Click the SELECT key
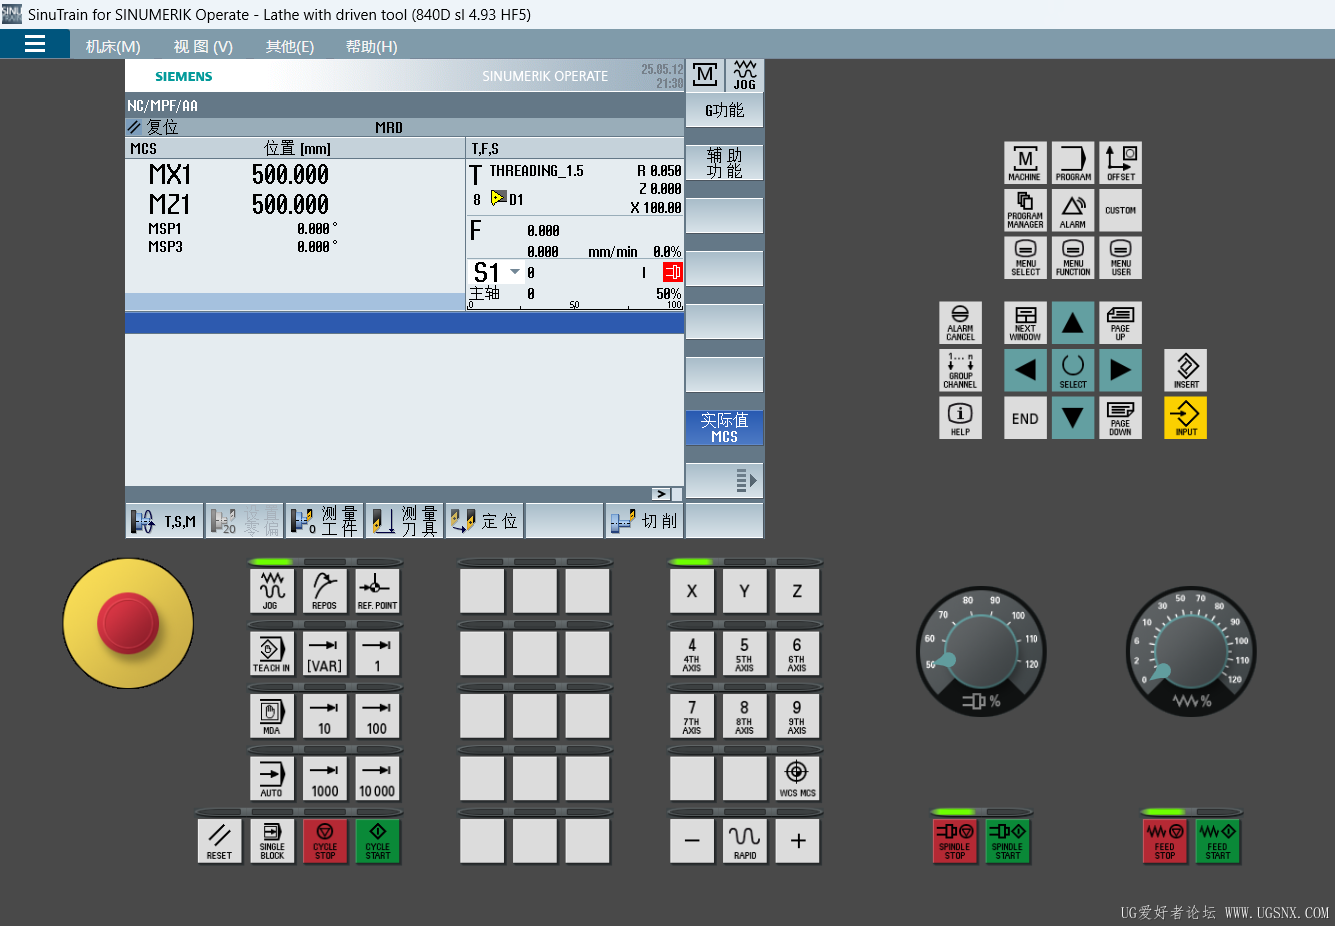 [x=1073, y=370]
